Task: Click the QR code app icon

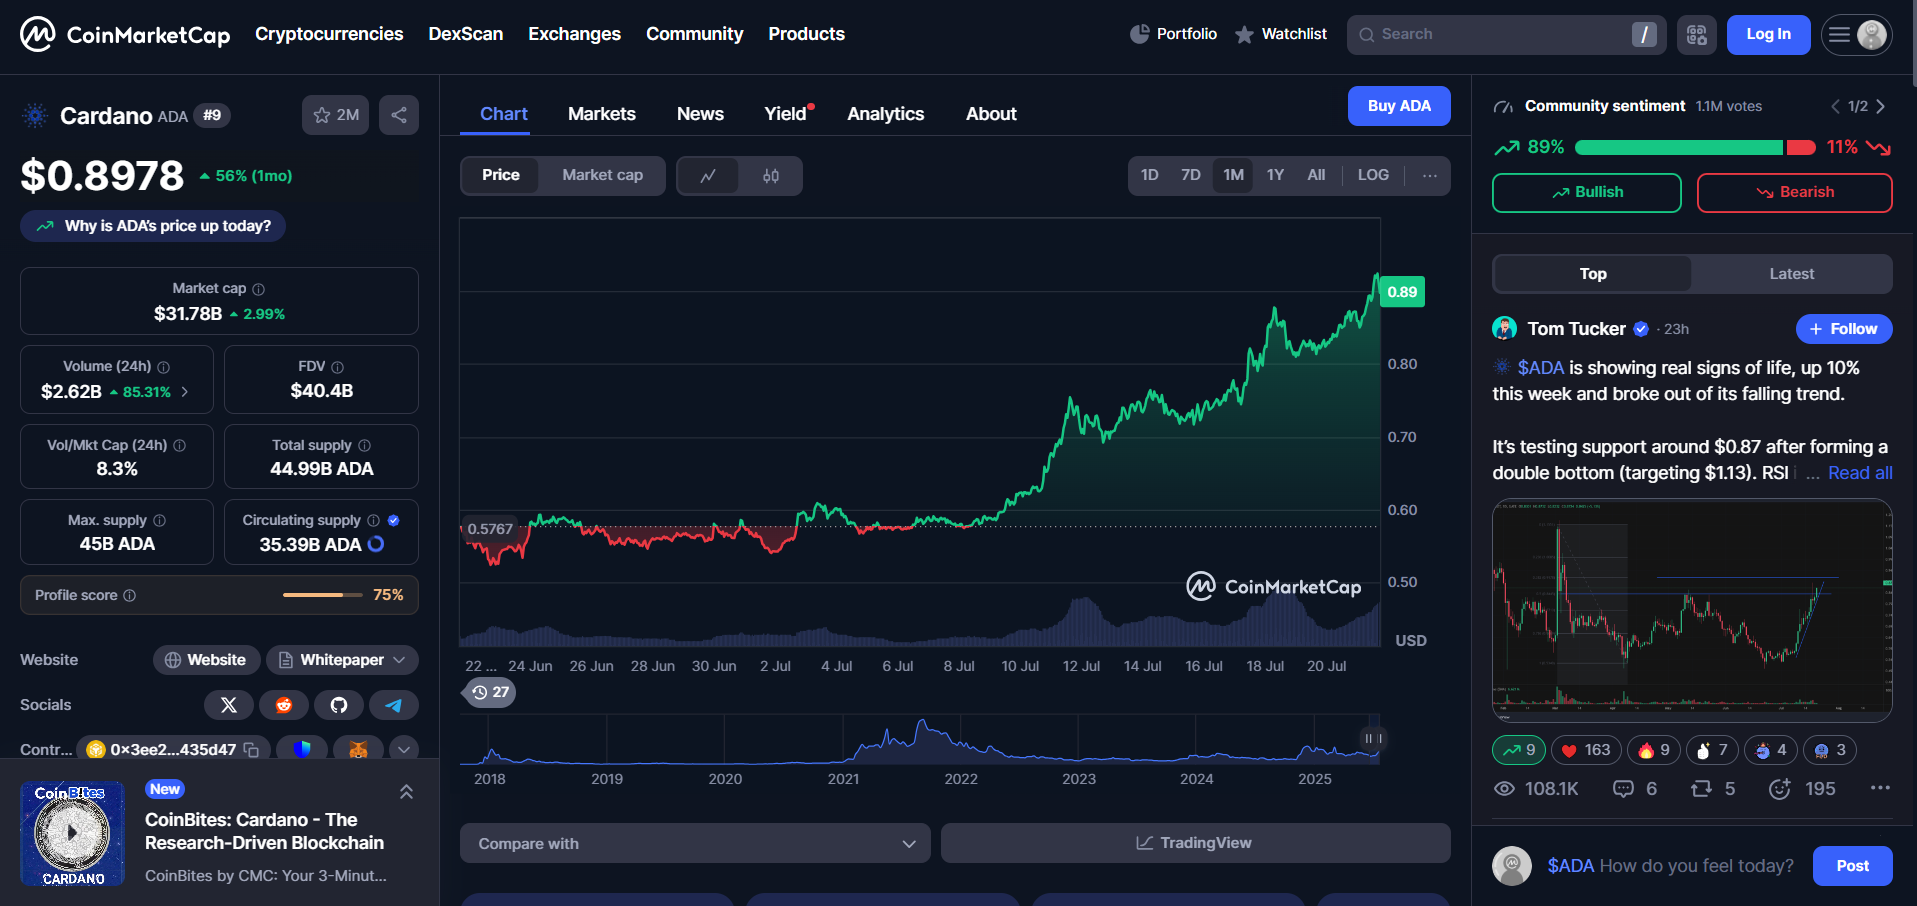Action: pos(1697,35)
